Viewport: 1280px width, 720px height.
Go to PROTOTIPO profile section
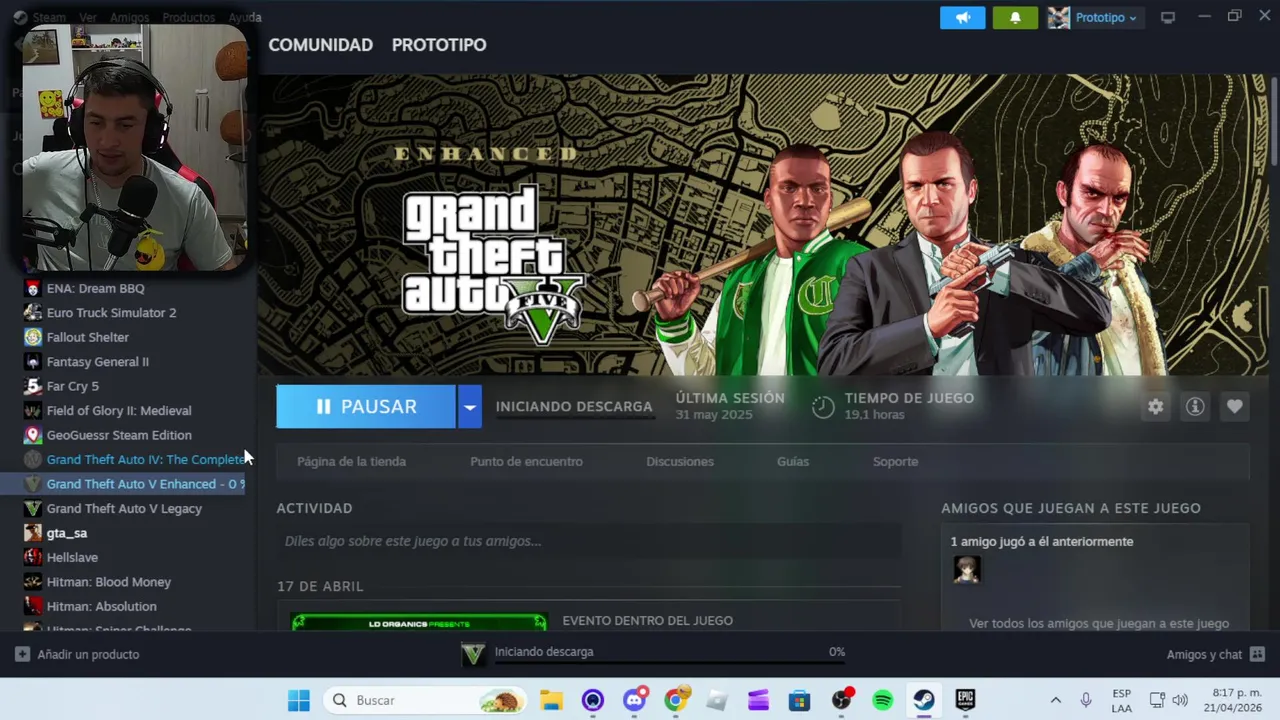click(x=439, y=45)
